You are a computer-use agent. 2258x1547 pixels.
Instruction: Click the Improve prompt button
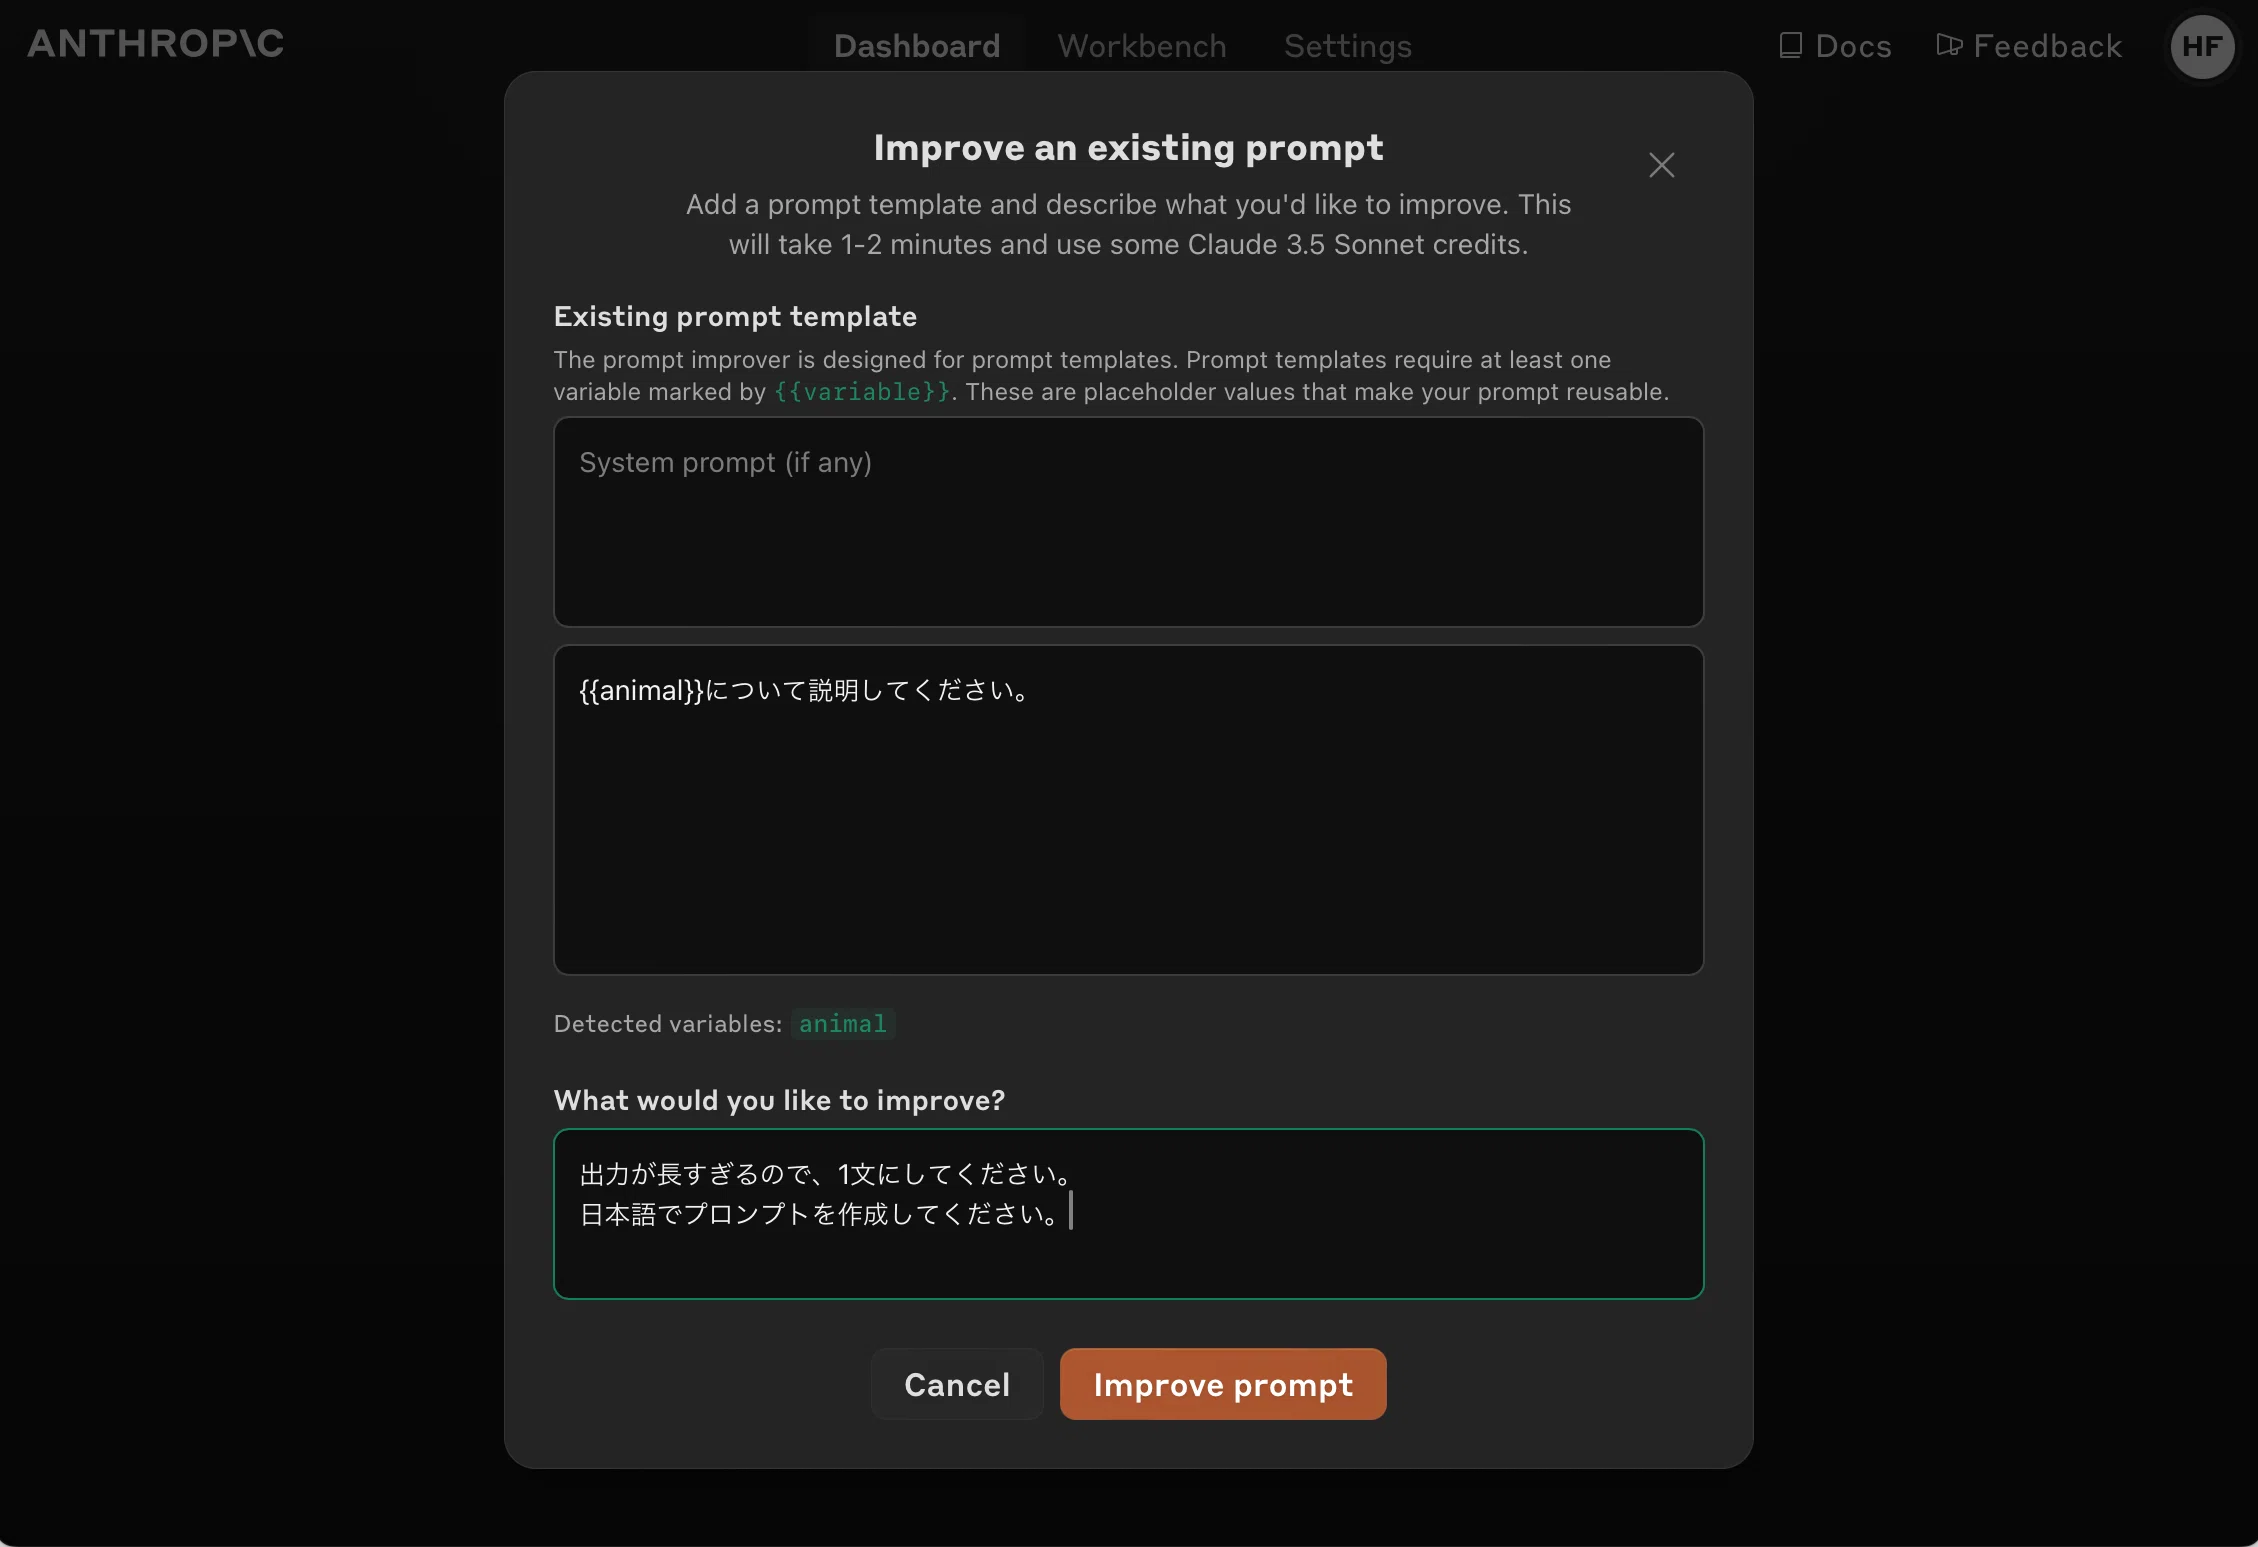tap(1223, 1384)
